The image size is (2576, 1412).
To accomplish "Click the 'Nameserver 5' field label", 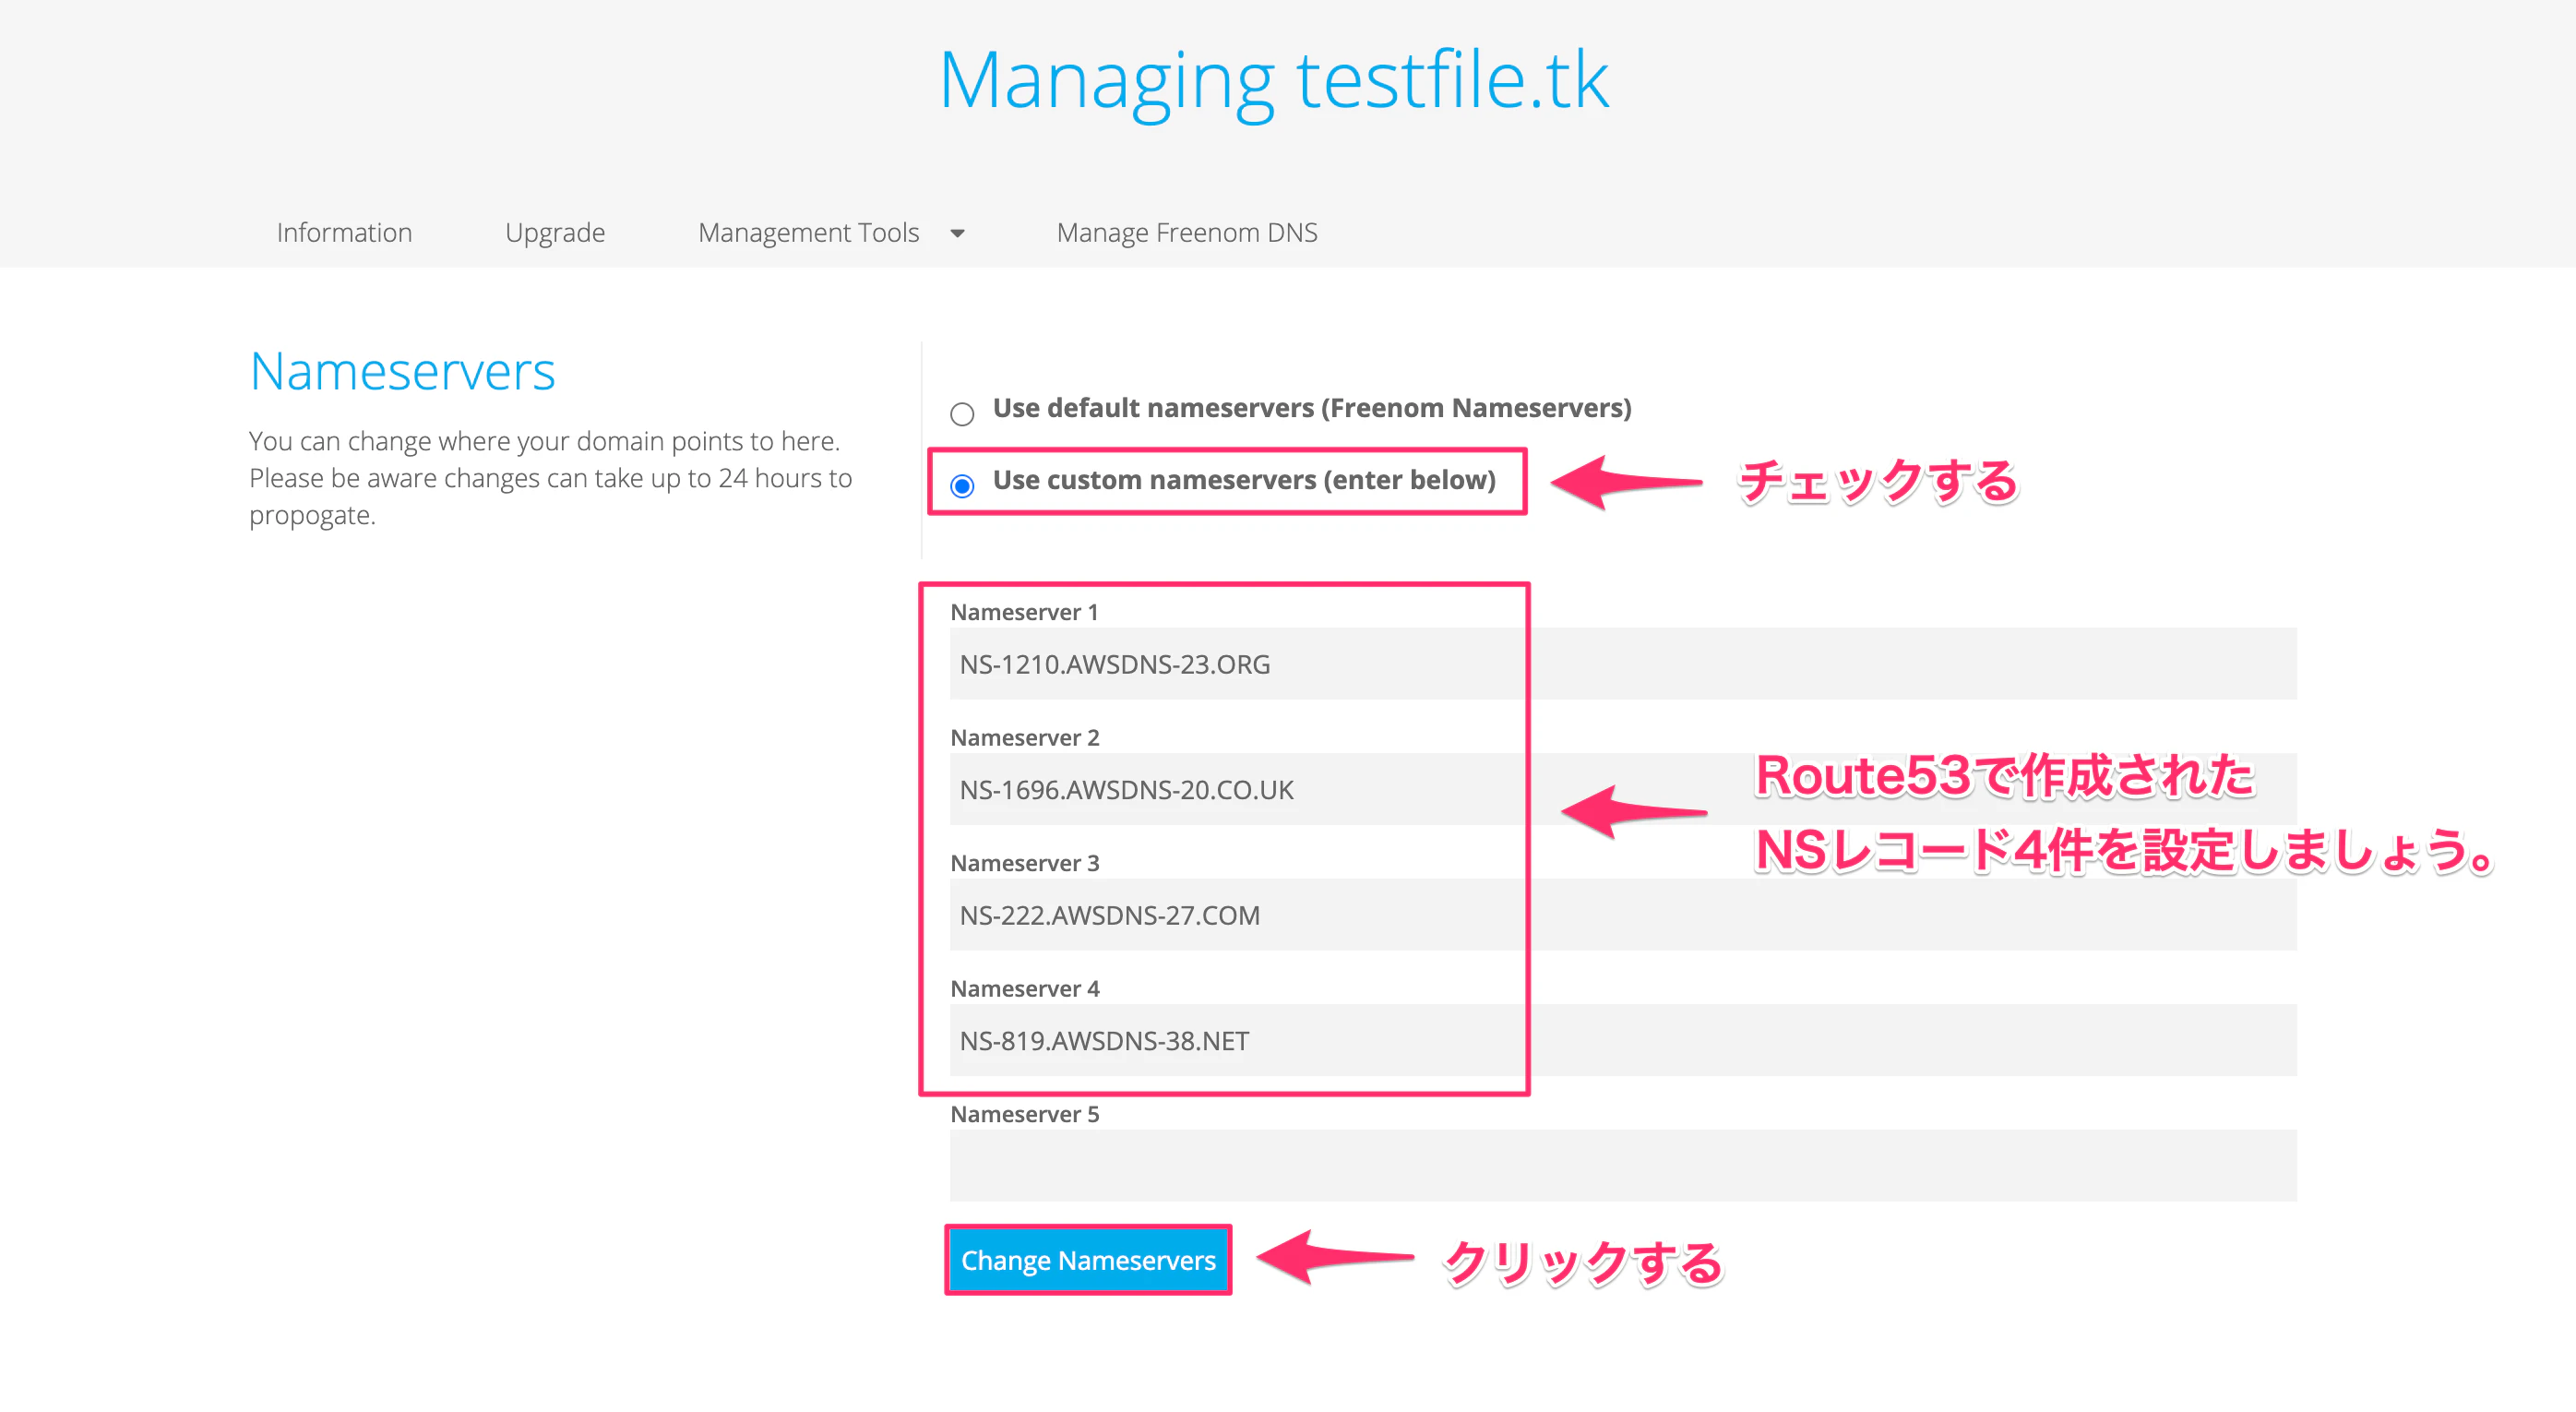I will [x=1025, y=1114].
